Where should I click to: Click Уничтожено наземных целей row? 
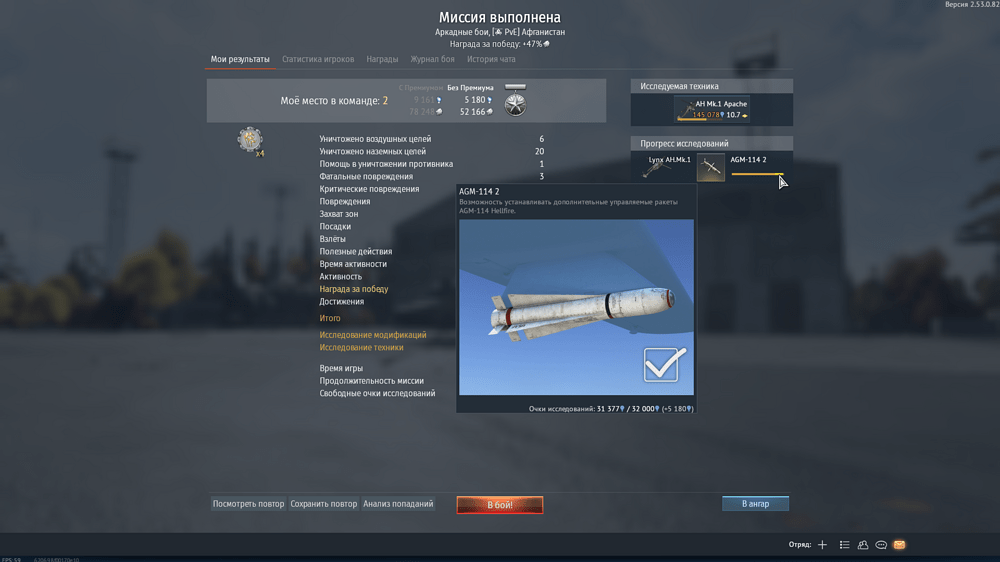[432, 151]
